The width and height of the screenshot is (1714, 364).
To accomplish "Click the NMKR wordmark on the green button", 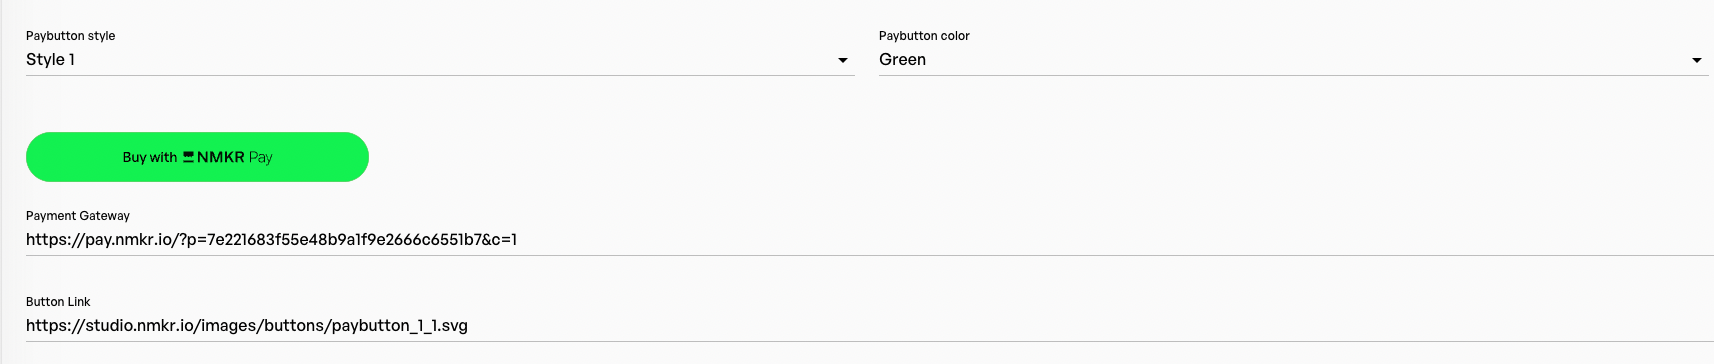I will pos(221,157).
